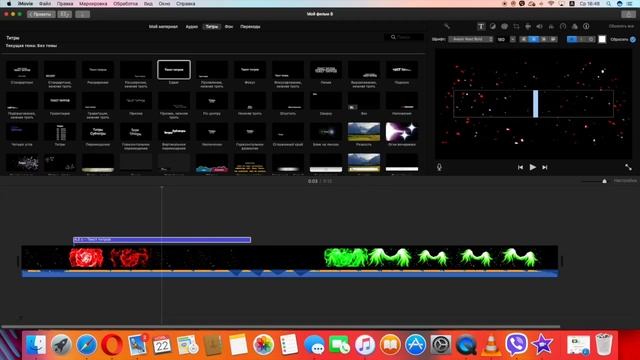
Task: Select the Titles (T) adjustment tool
Action: coord(481,26)
